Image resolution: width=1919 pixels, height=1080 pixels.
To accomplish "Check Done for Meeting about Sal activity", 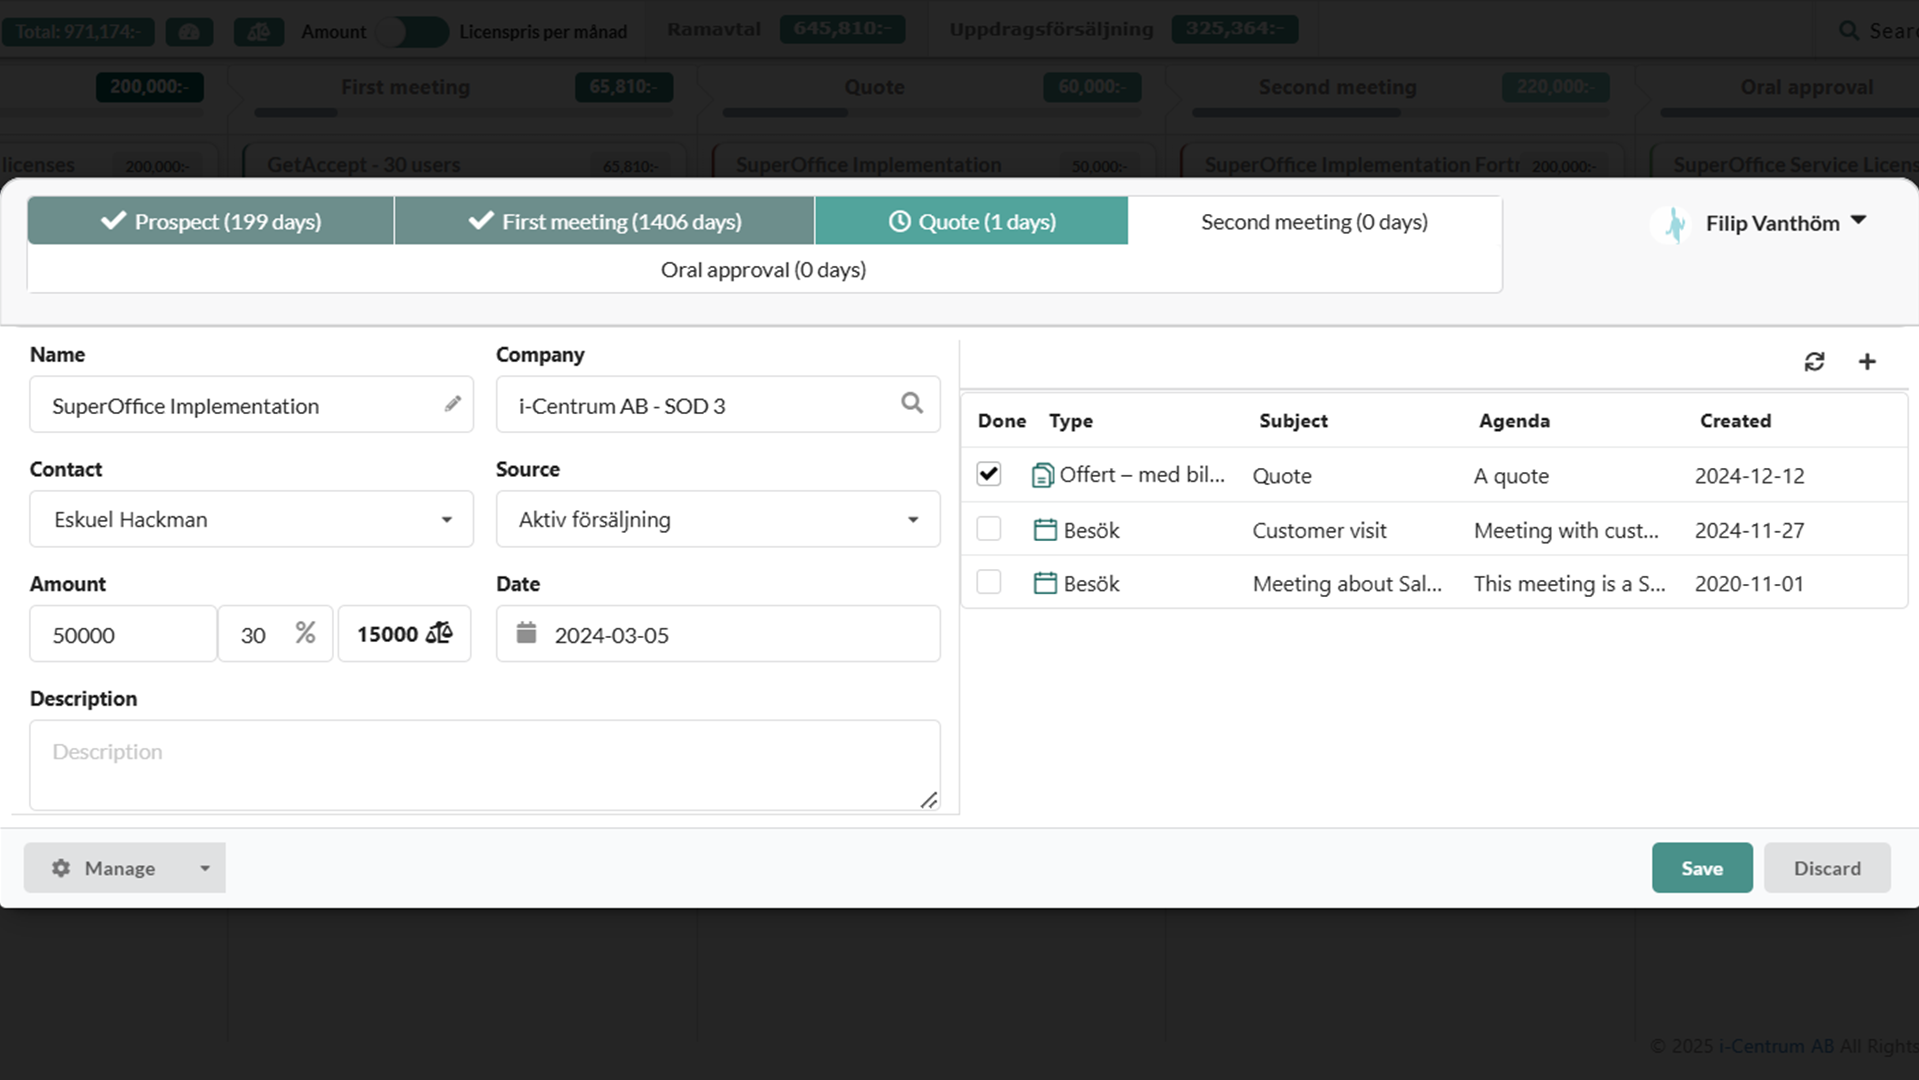I will [x=989, y=581].
